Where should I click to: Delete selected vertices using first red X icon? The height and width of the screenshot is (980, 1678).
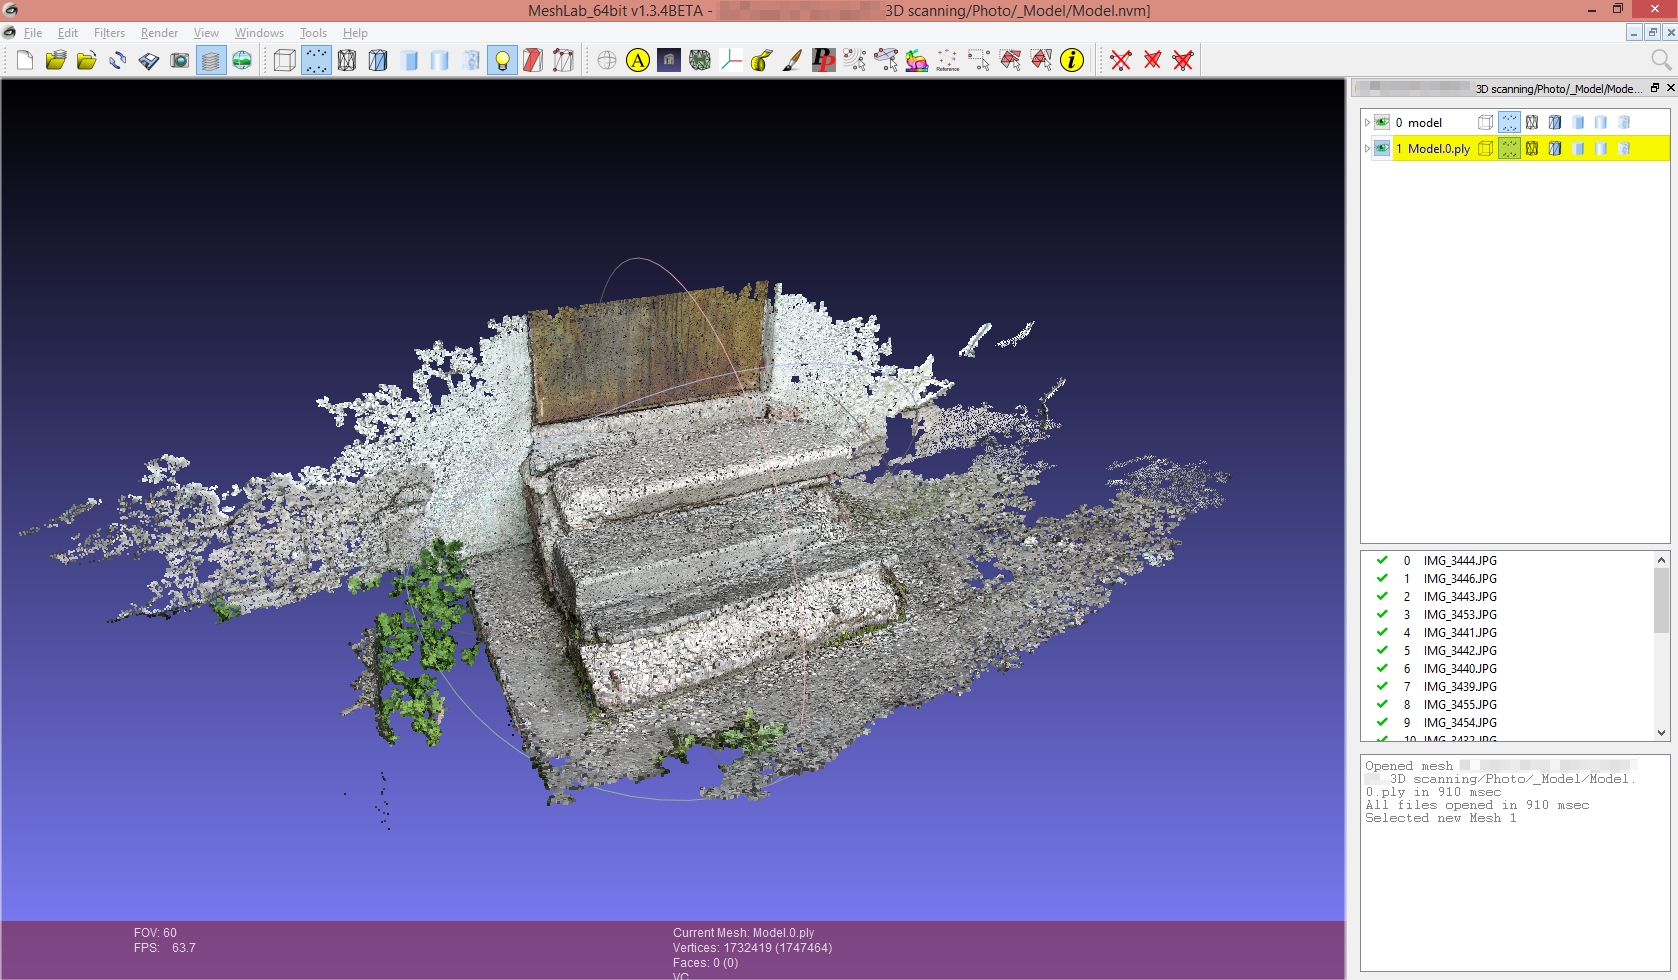pos(1121,61)
